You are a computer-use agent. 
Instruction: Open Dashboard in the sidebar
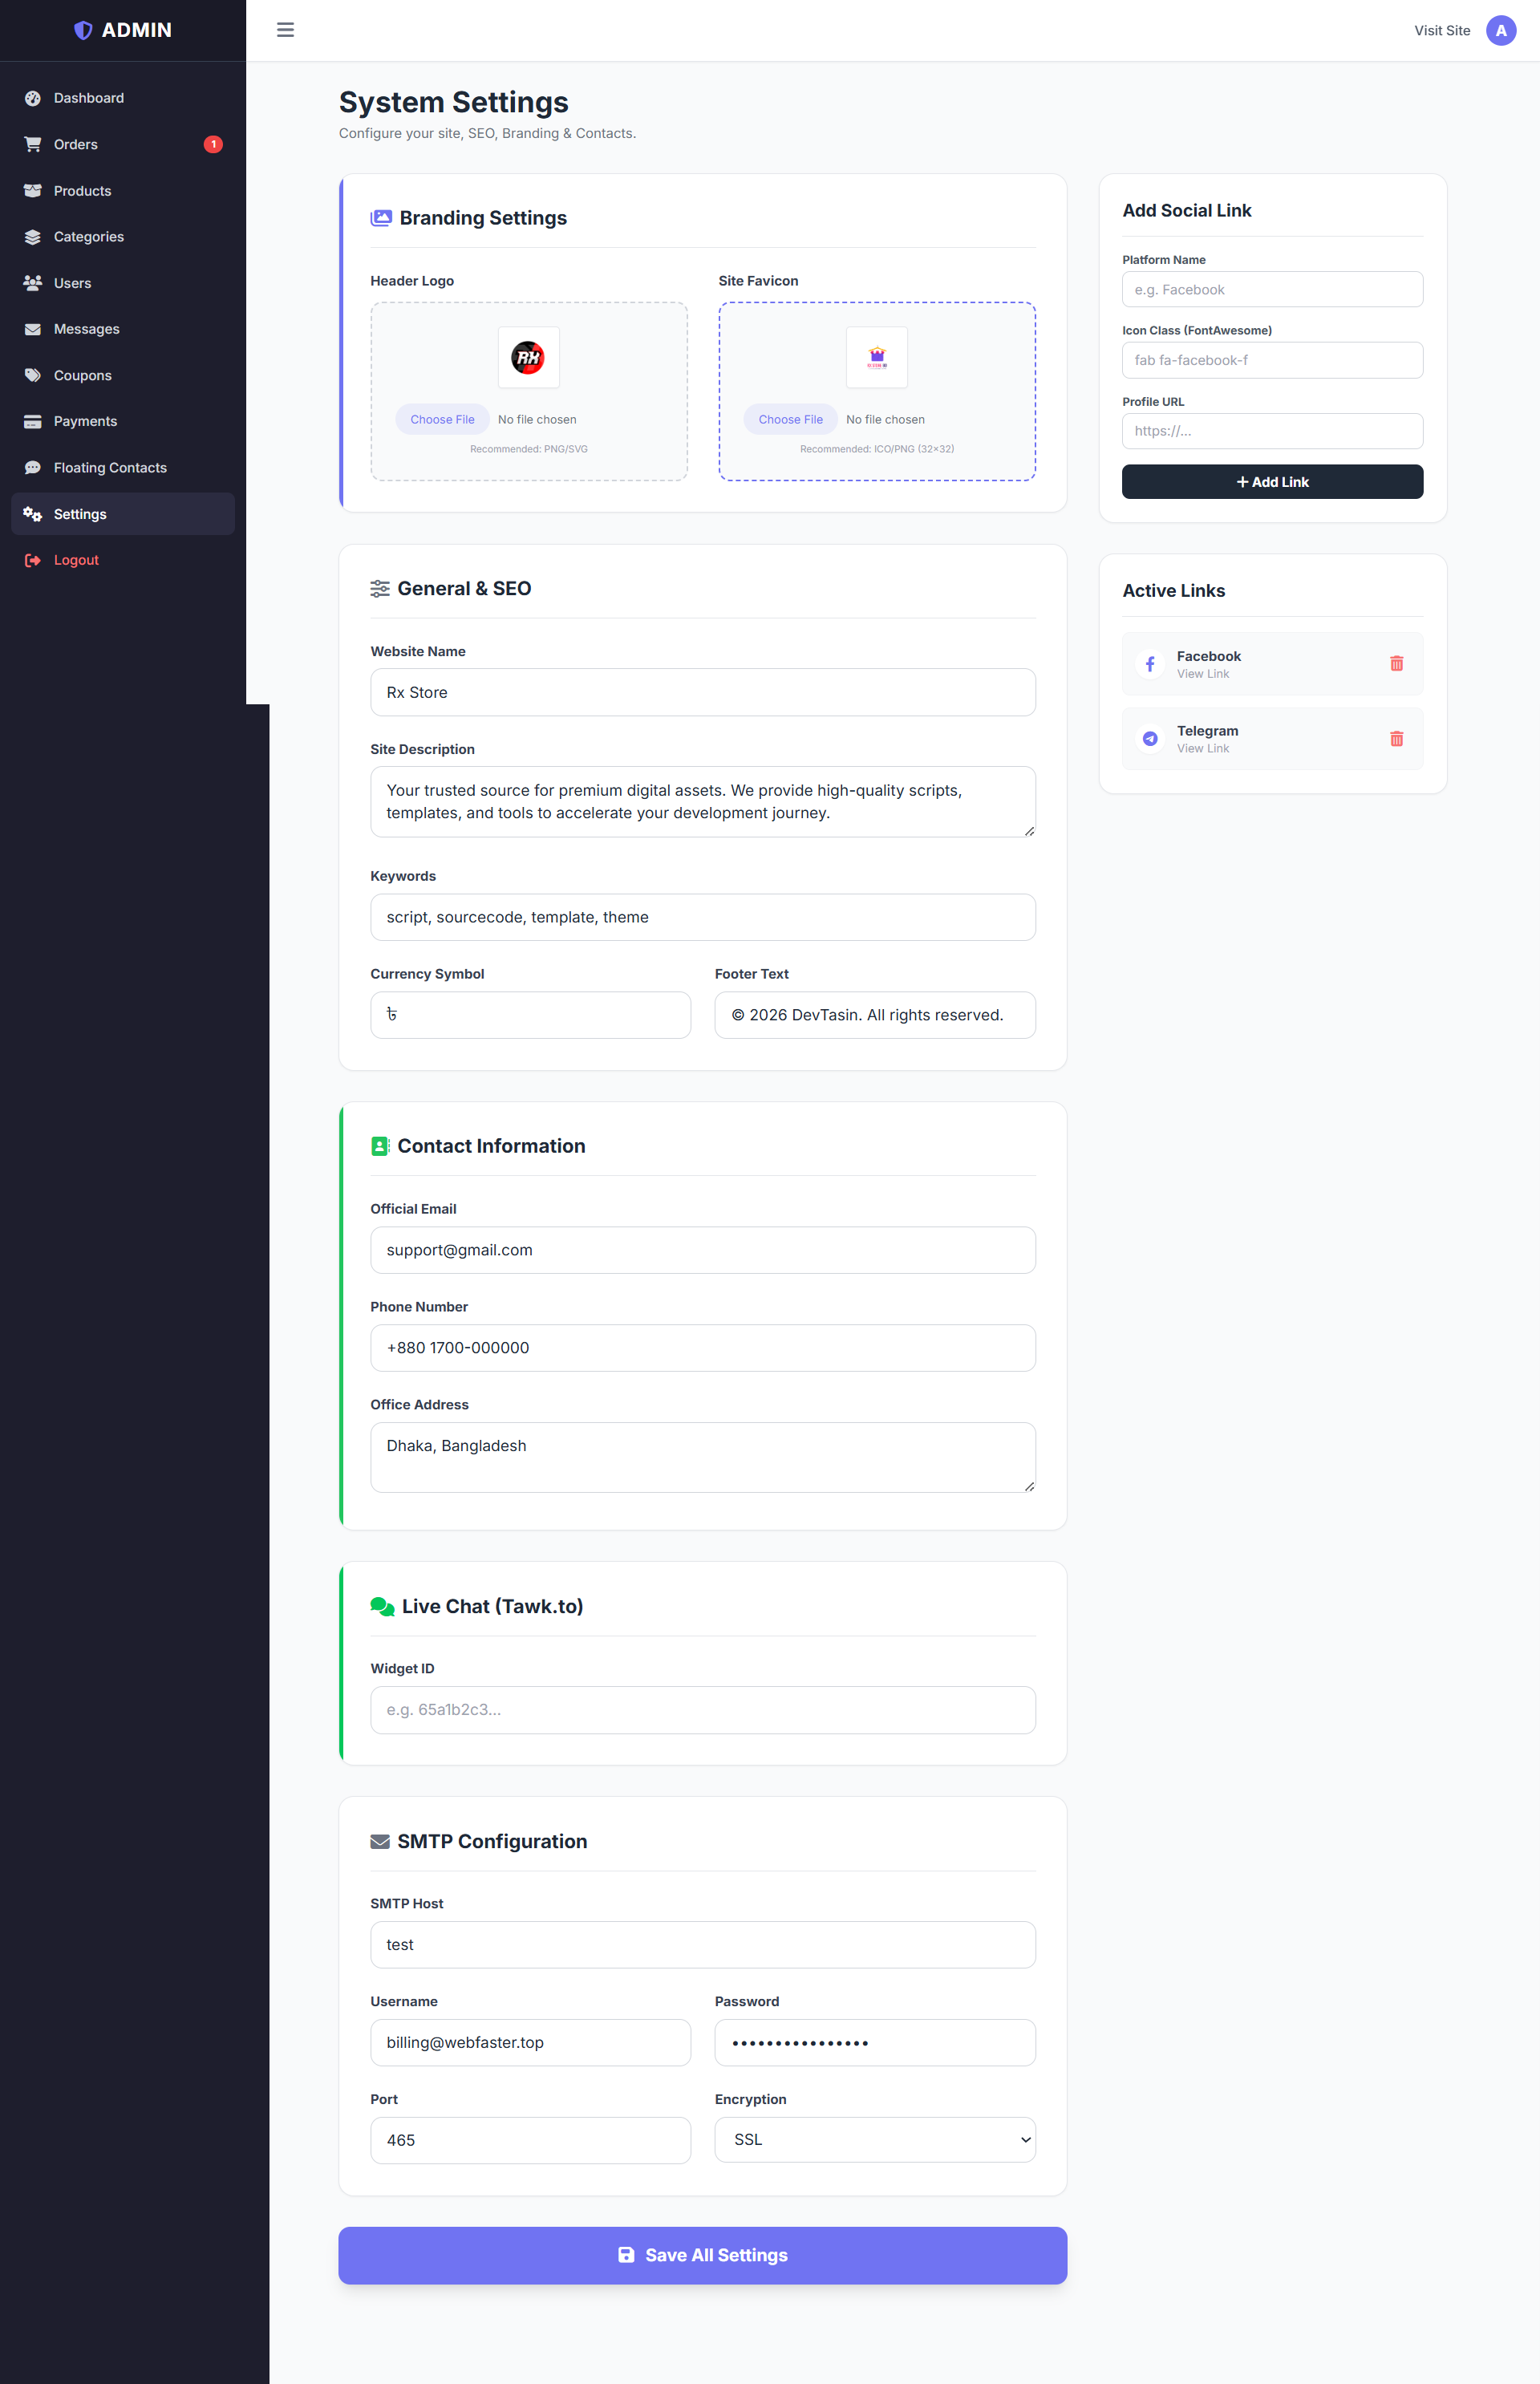89,98
